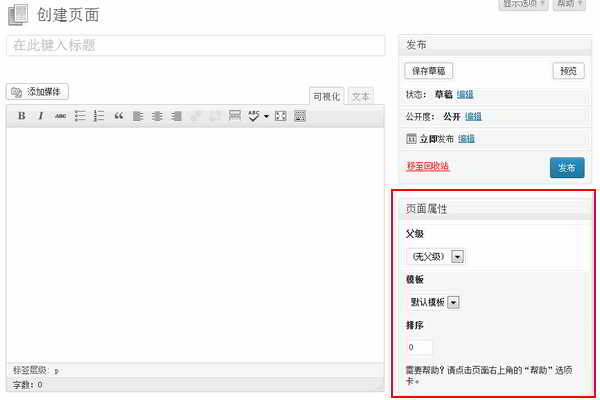Align text left
The image size is (600, 400).
pyautogui.click(x=138, y=116)
